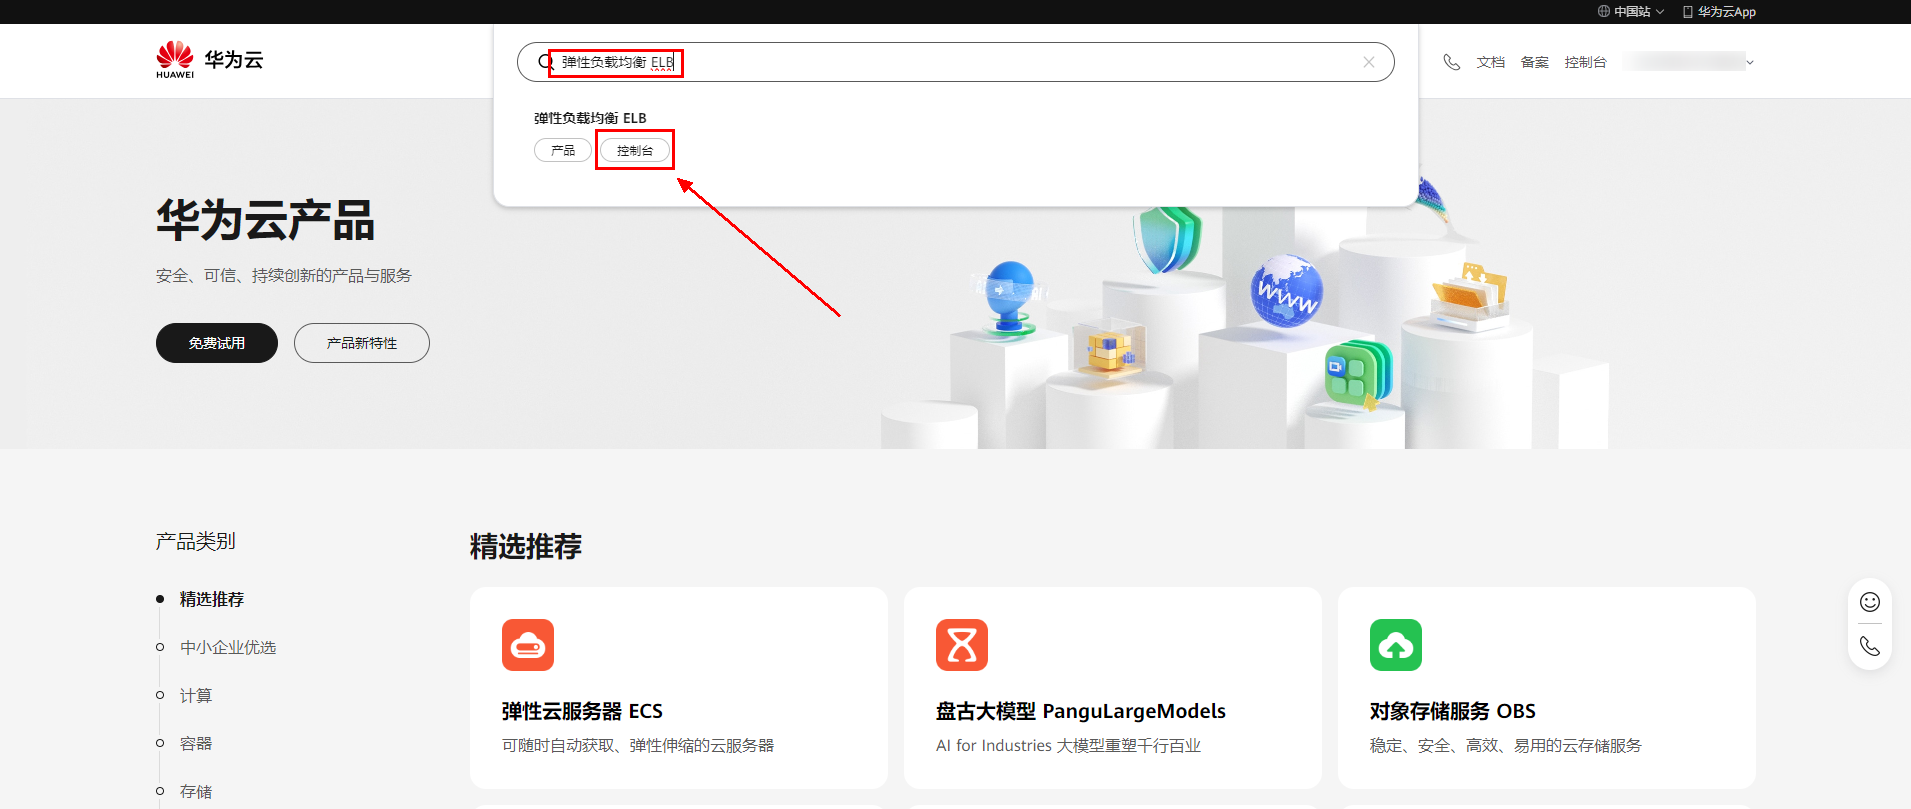Open the PanguLargeModels hourglass icon
The width and height of the screenshot is (1911, 809).
[x=962, y=645]
